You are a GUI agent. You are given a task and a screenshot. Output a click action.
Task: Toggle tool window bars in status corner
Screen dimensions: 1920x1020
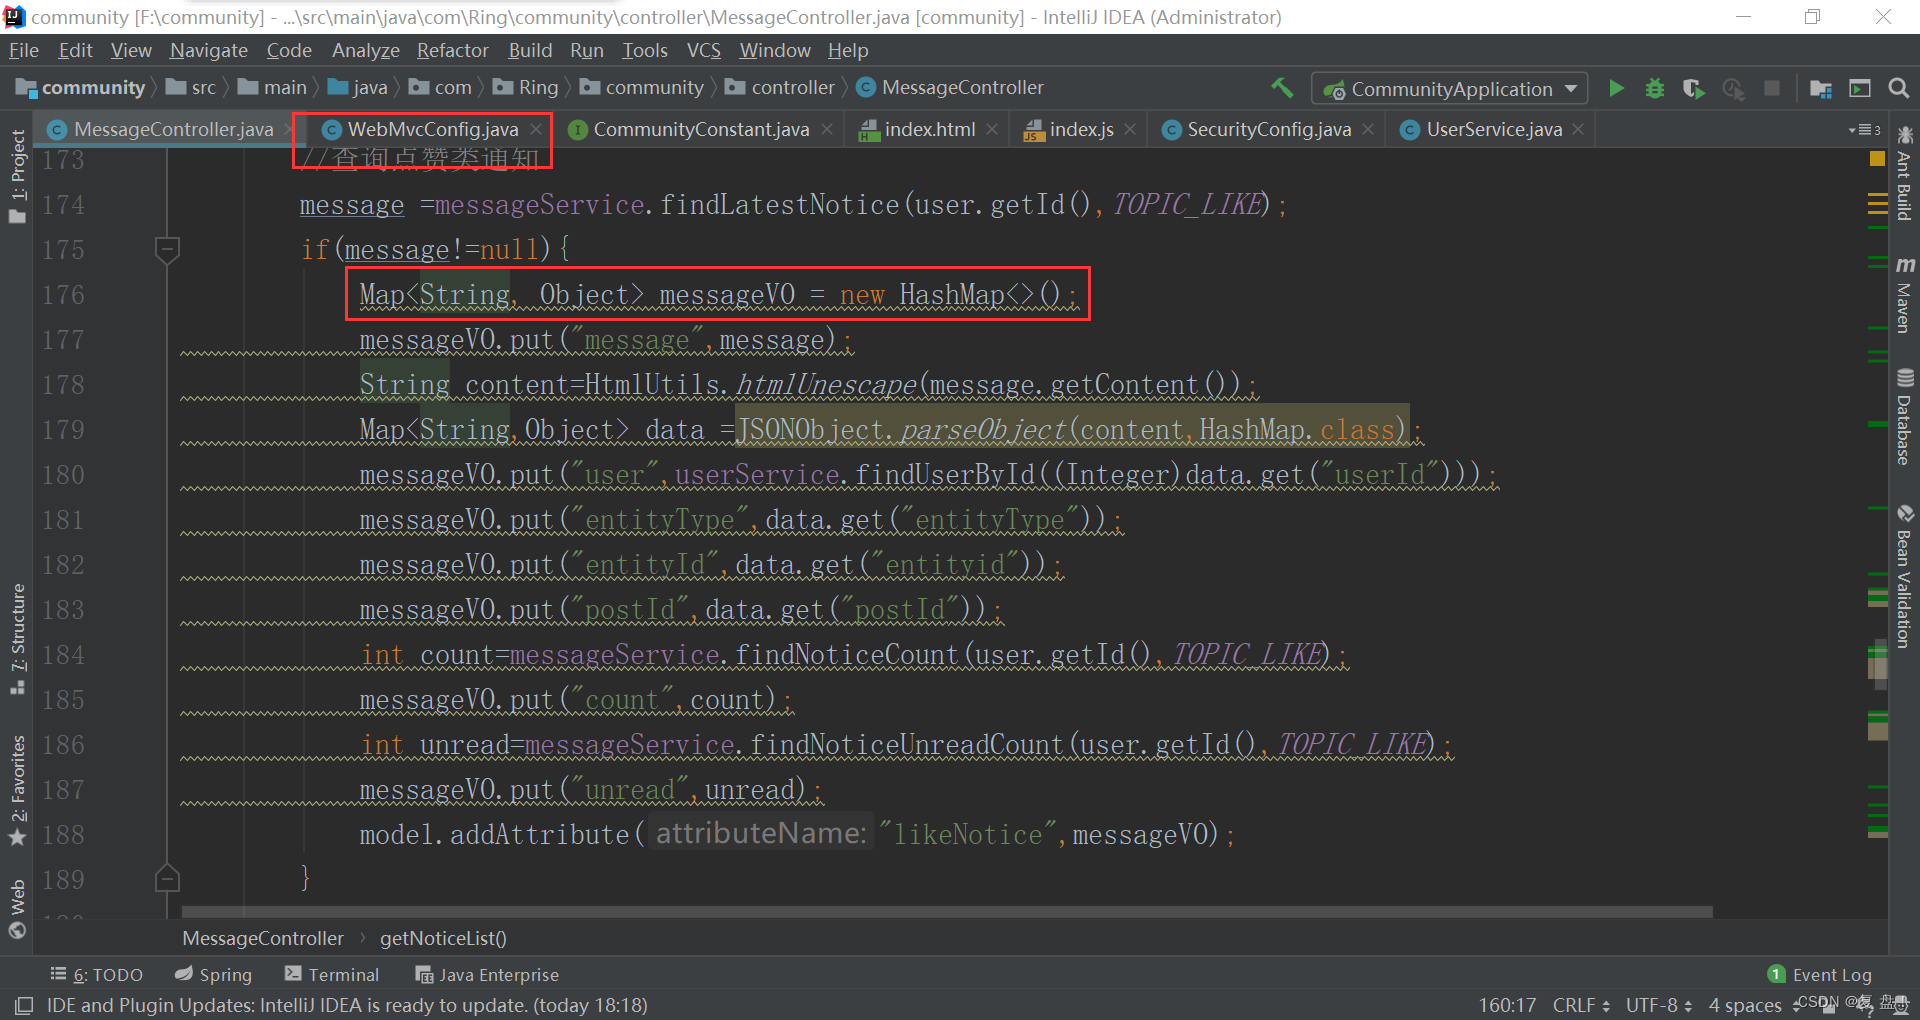pos(24,1005)
